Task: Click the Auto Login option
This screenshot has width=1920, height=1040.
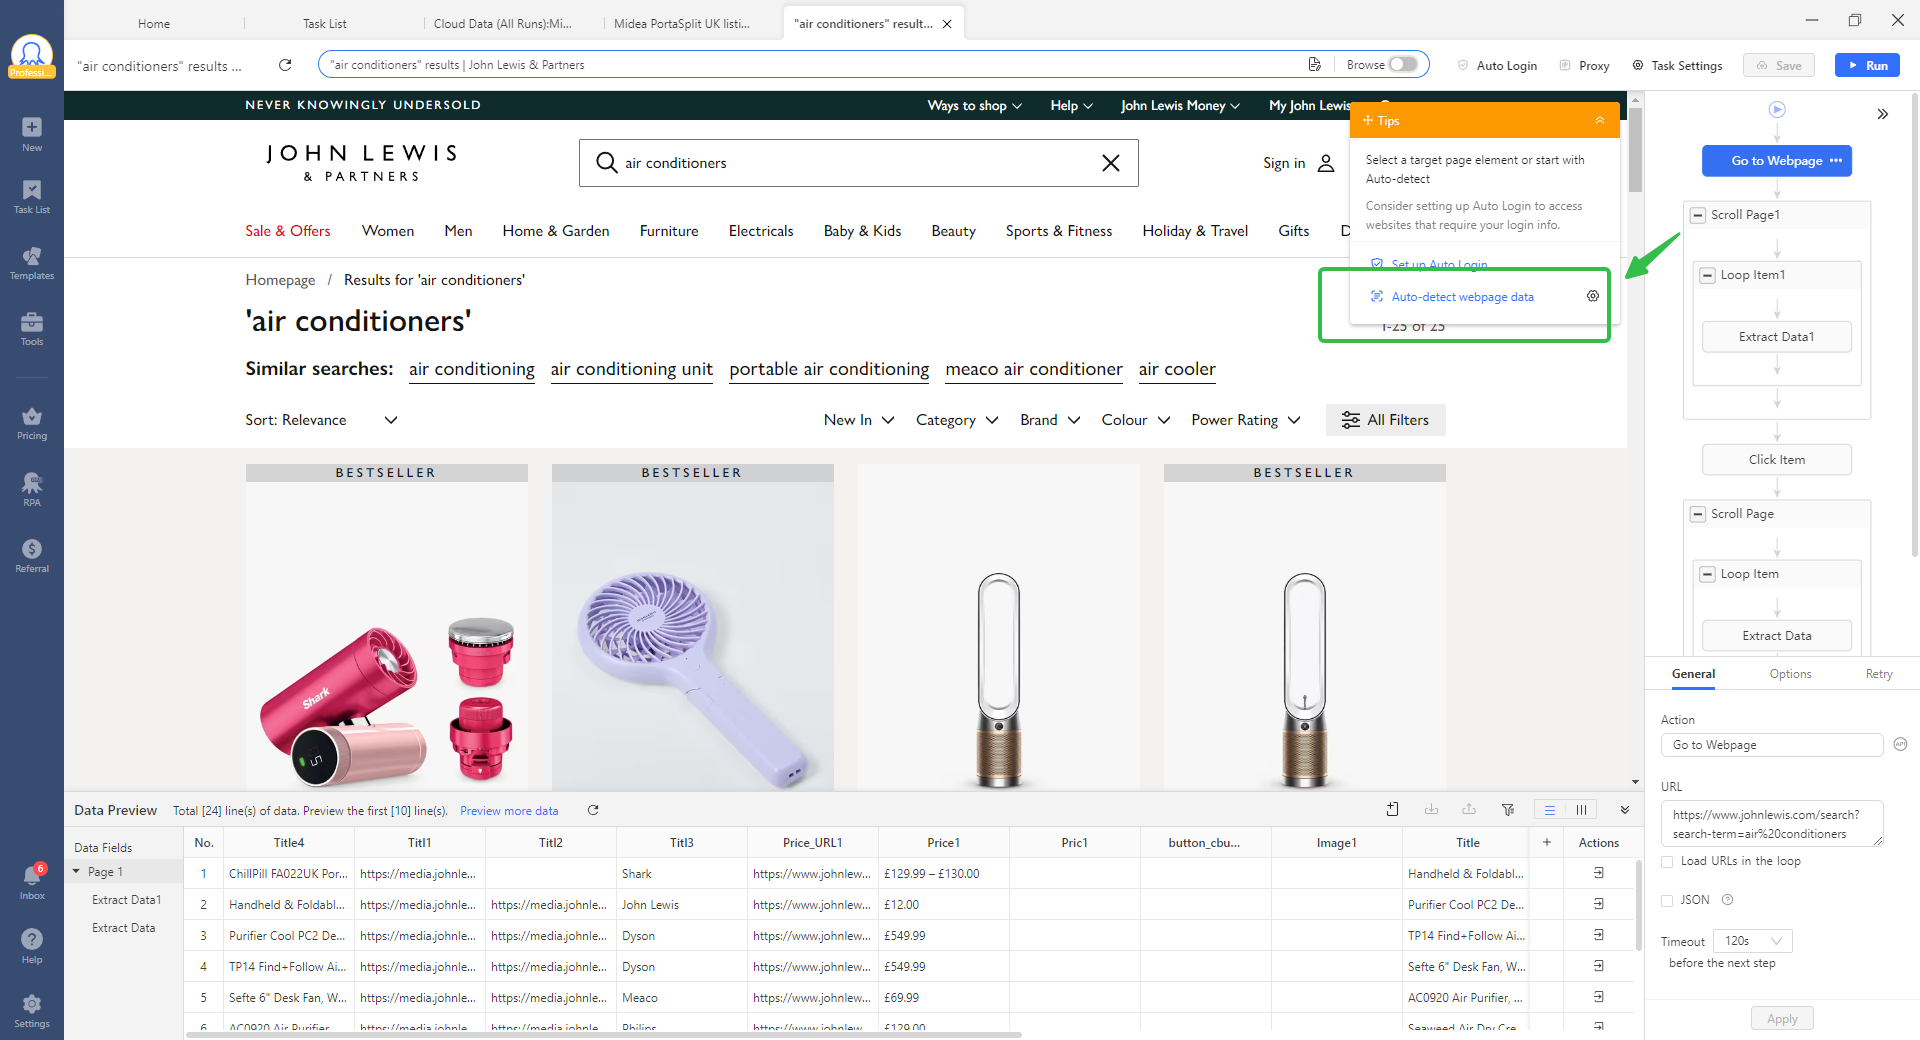Action: (1497, 65)
